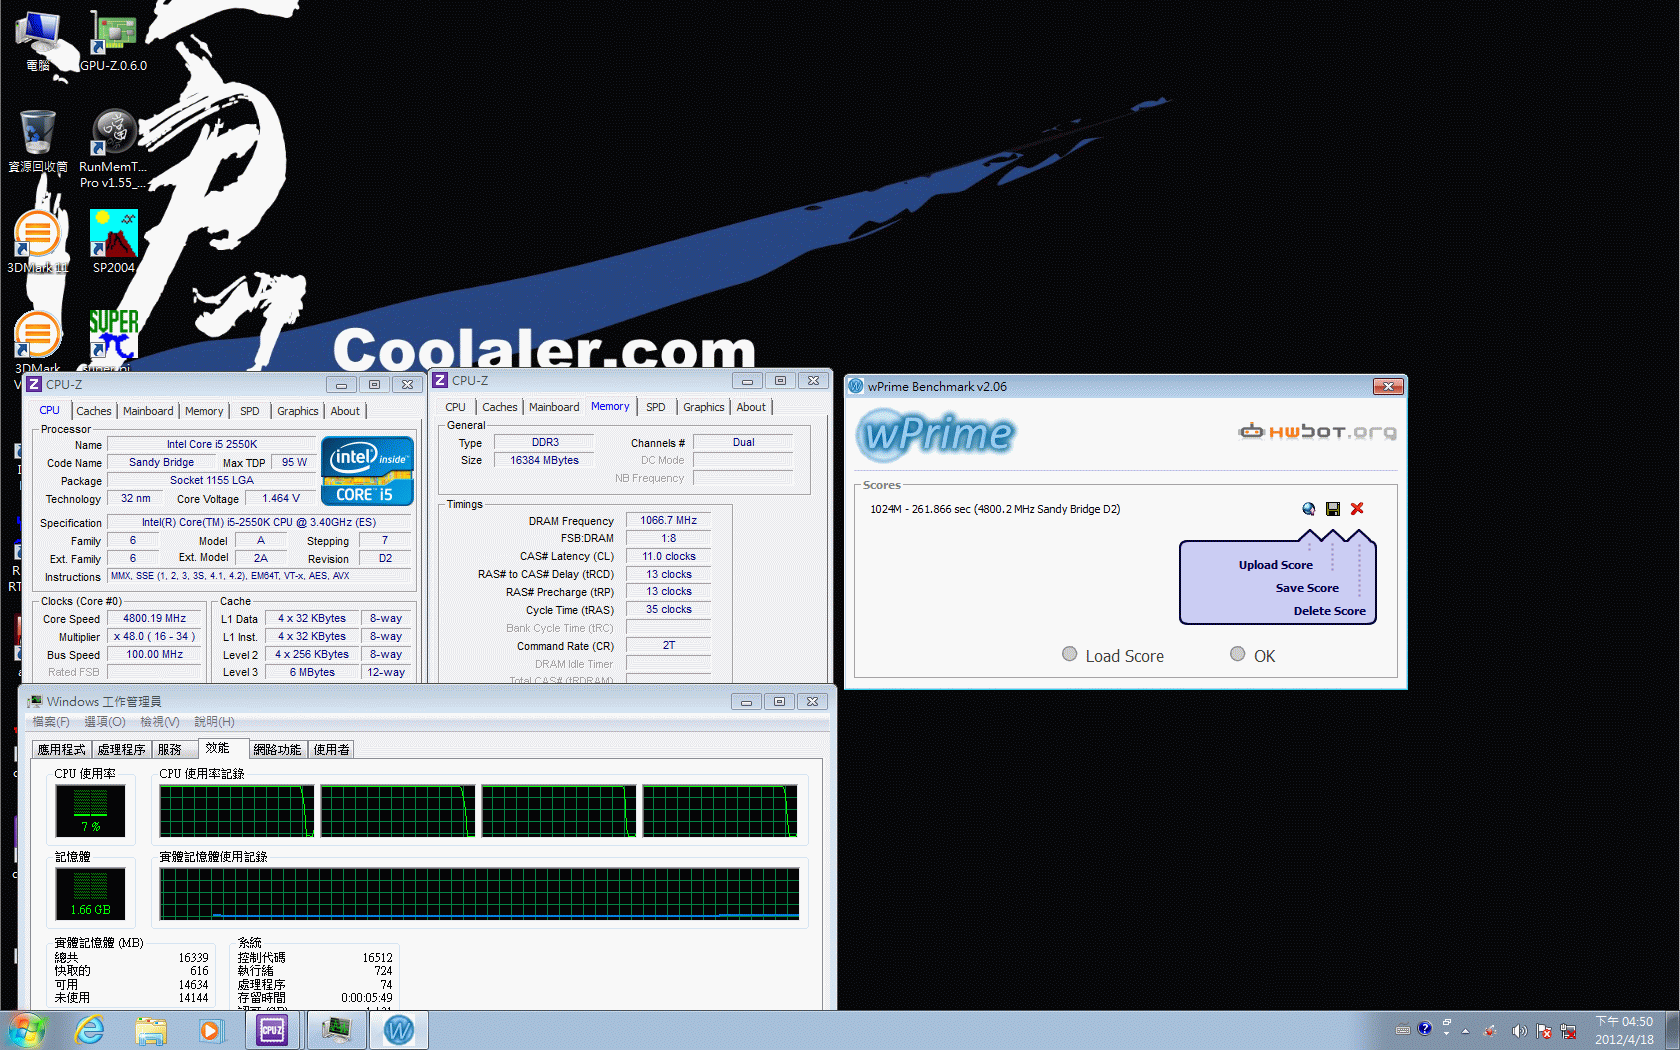
Task: Switch to SPD tab in the Memory CPU-Z window
Action: (656, 407)
